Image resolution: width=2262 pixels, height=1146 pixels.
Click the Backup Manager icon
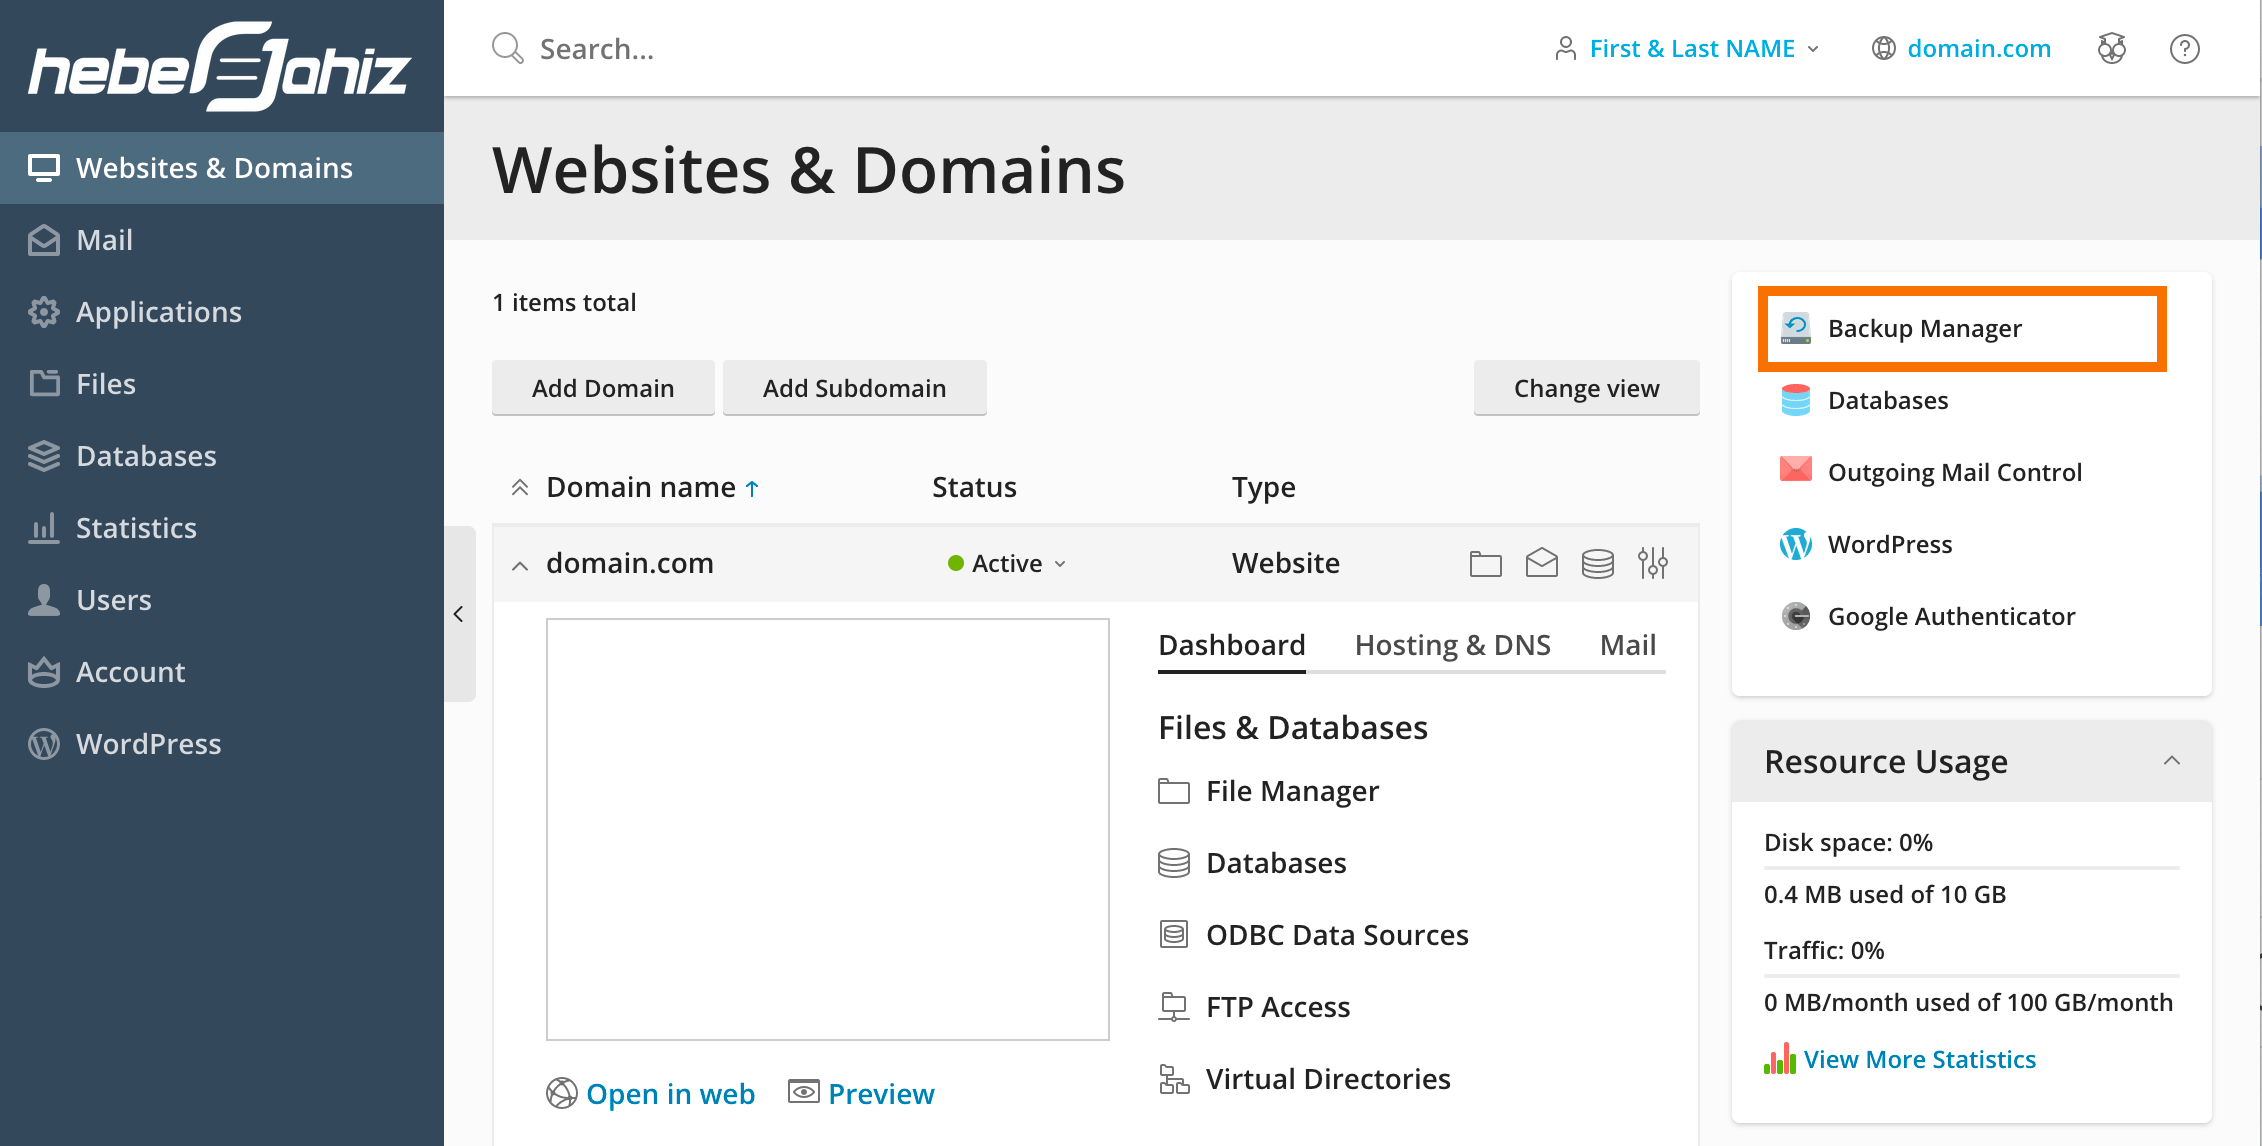(x=1796, y=328)
